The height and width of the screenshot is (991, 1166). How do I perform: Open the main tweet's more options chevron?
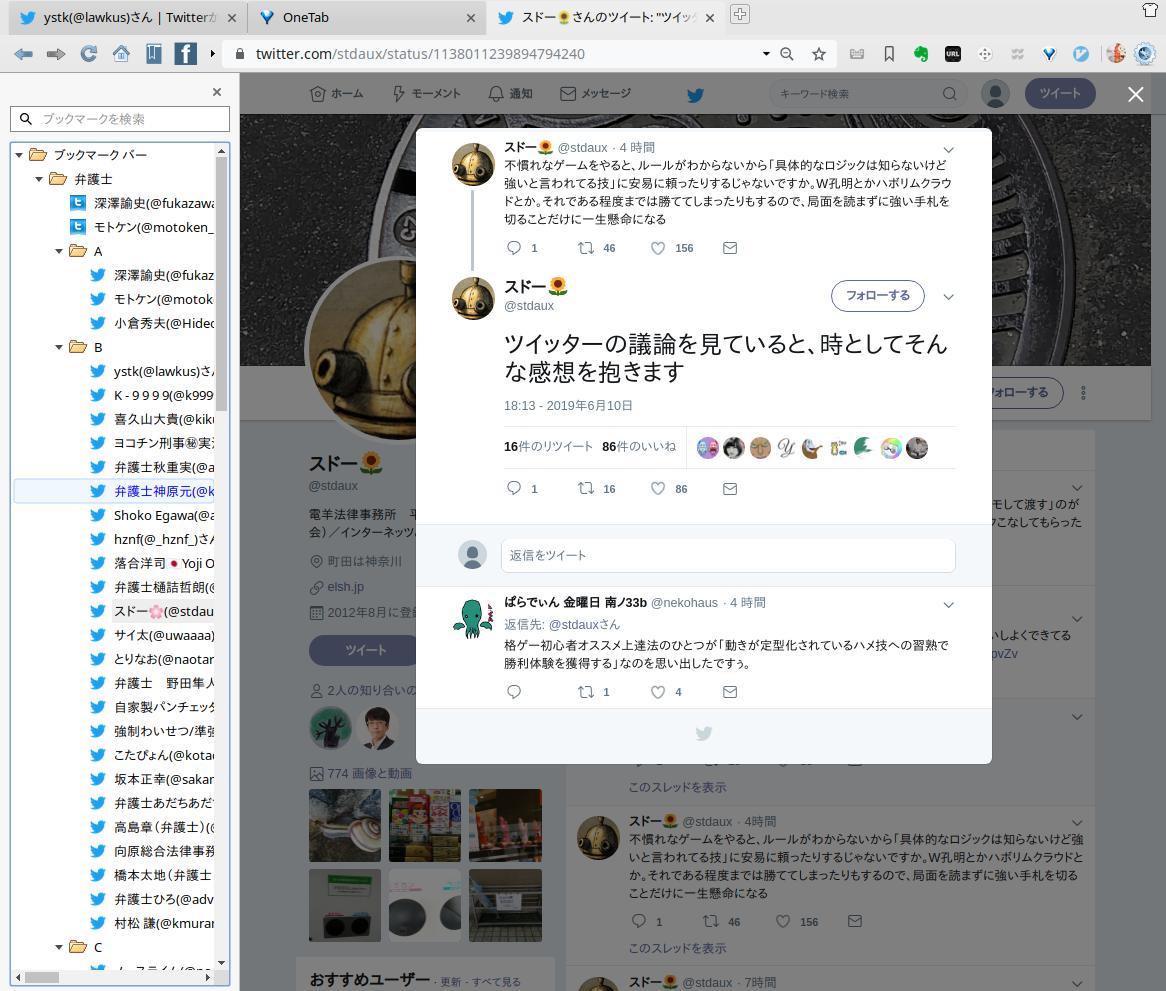(x=948, y=297)
